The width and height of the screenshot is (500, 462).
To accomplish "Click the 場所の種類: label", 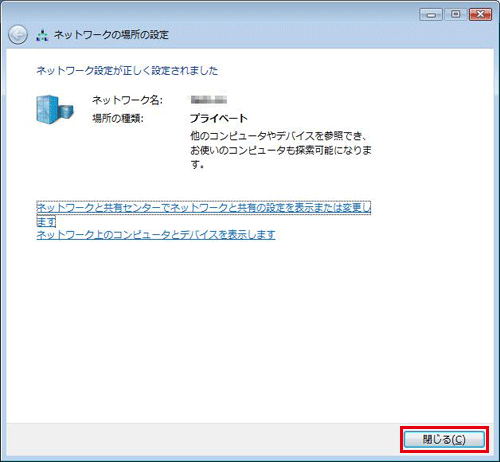I will (118, 118).
